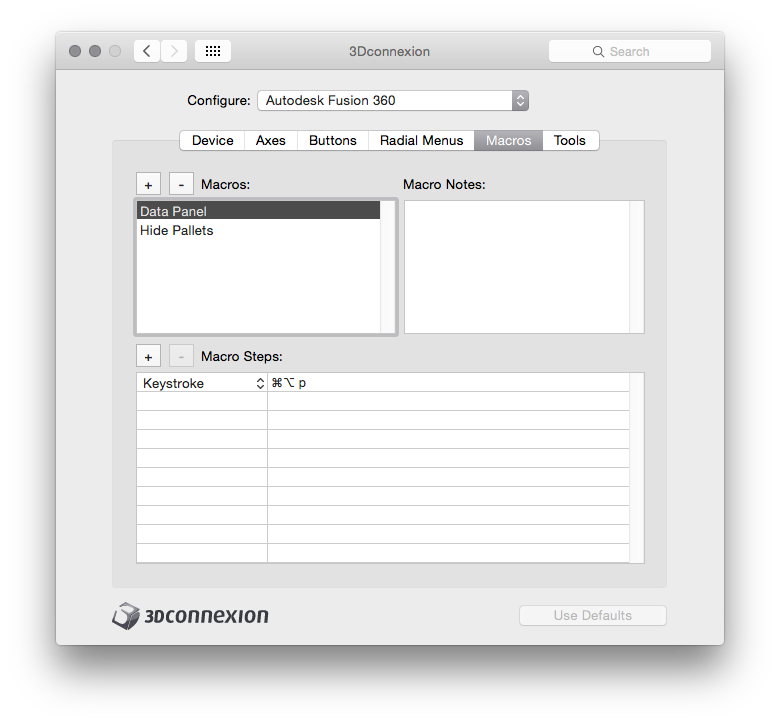Click the search magnifier icon
The height and width of the screenshot is (725, 780).
click(x=598, y=52)
